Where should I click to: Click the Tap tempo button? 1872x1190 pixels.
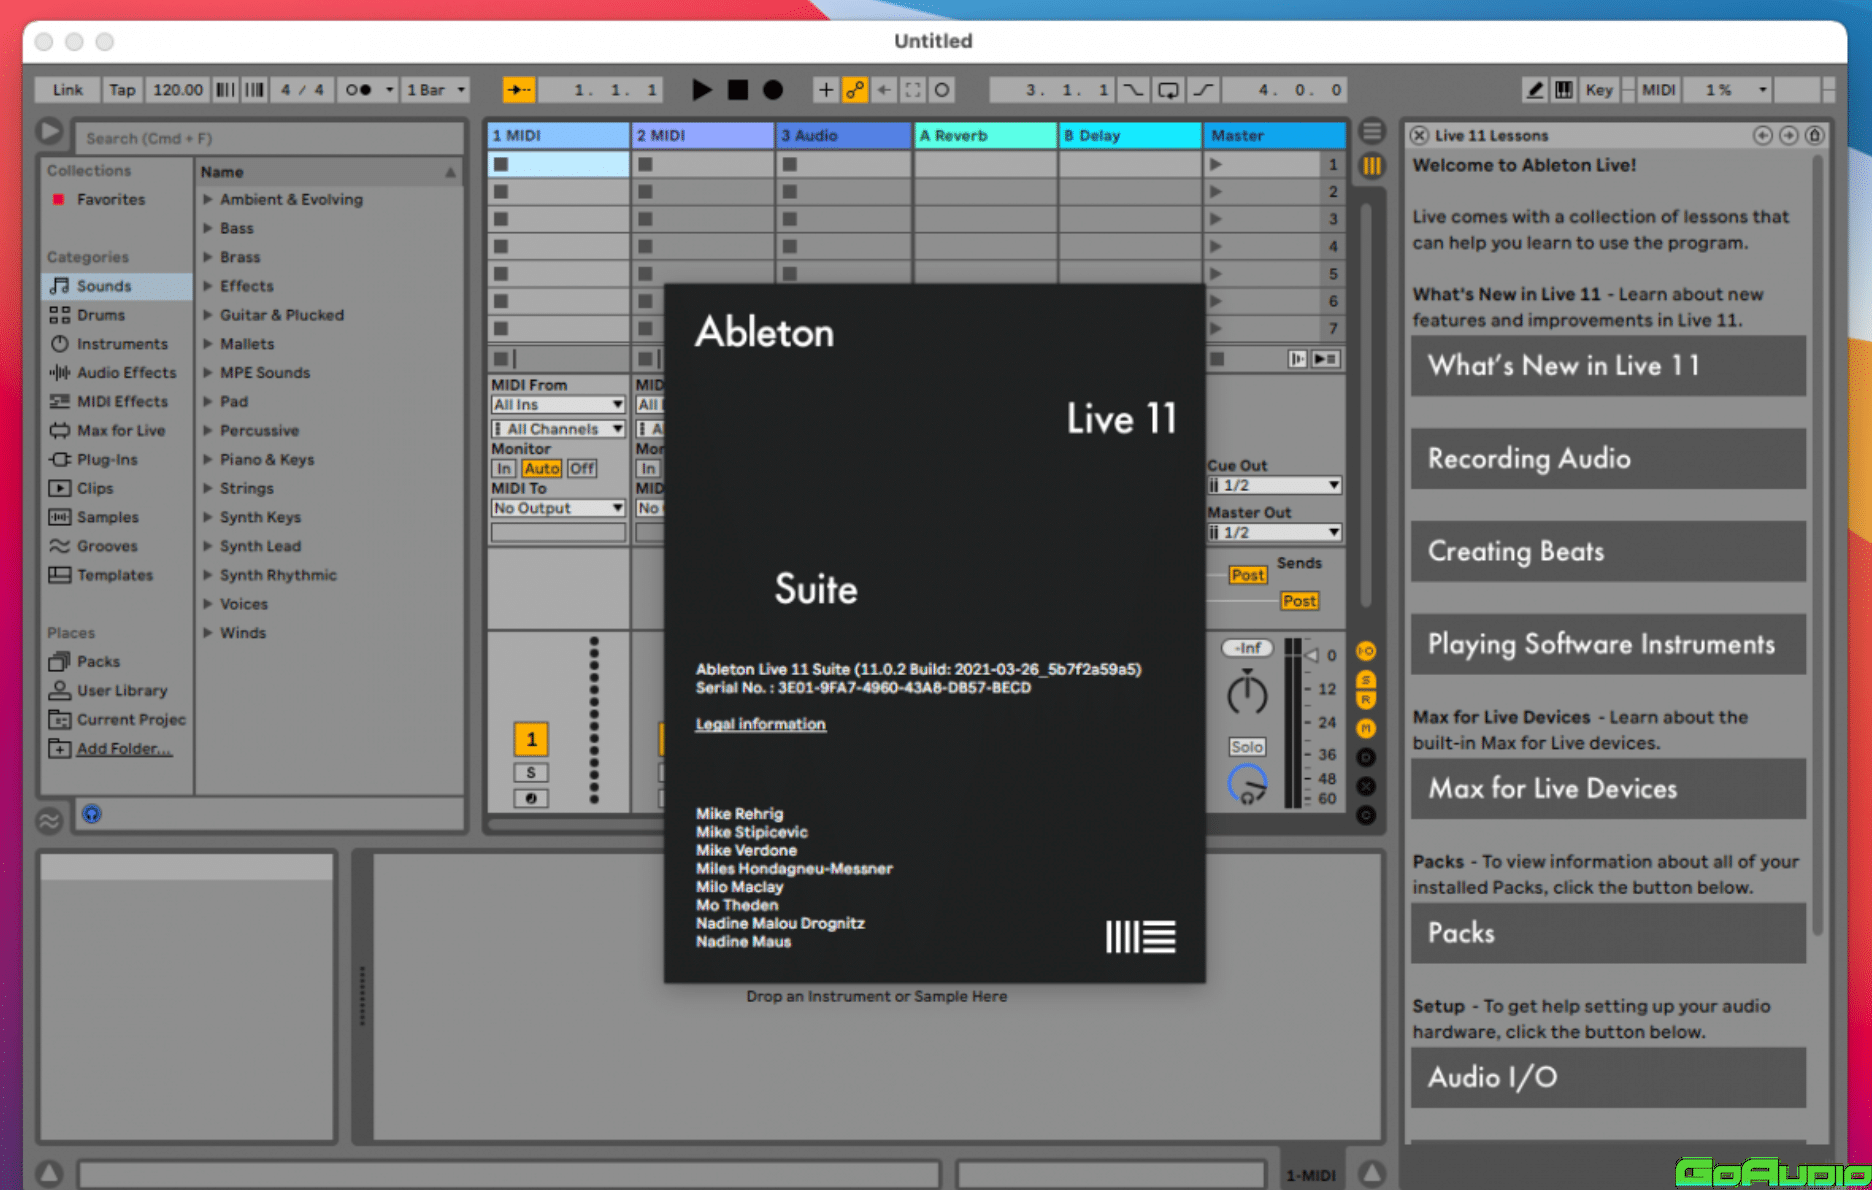click(122, 90)
